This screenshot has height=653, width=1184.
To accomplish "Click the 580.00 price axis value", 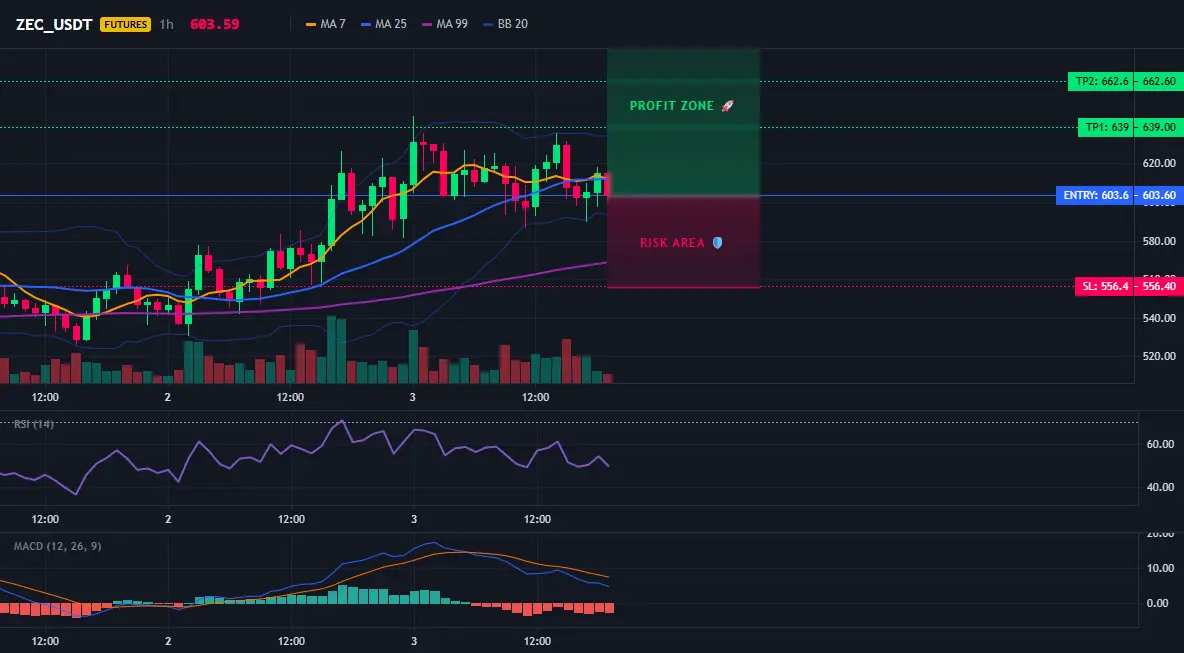I will 1159,241.
